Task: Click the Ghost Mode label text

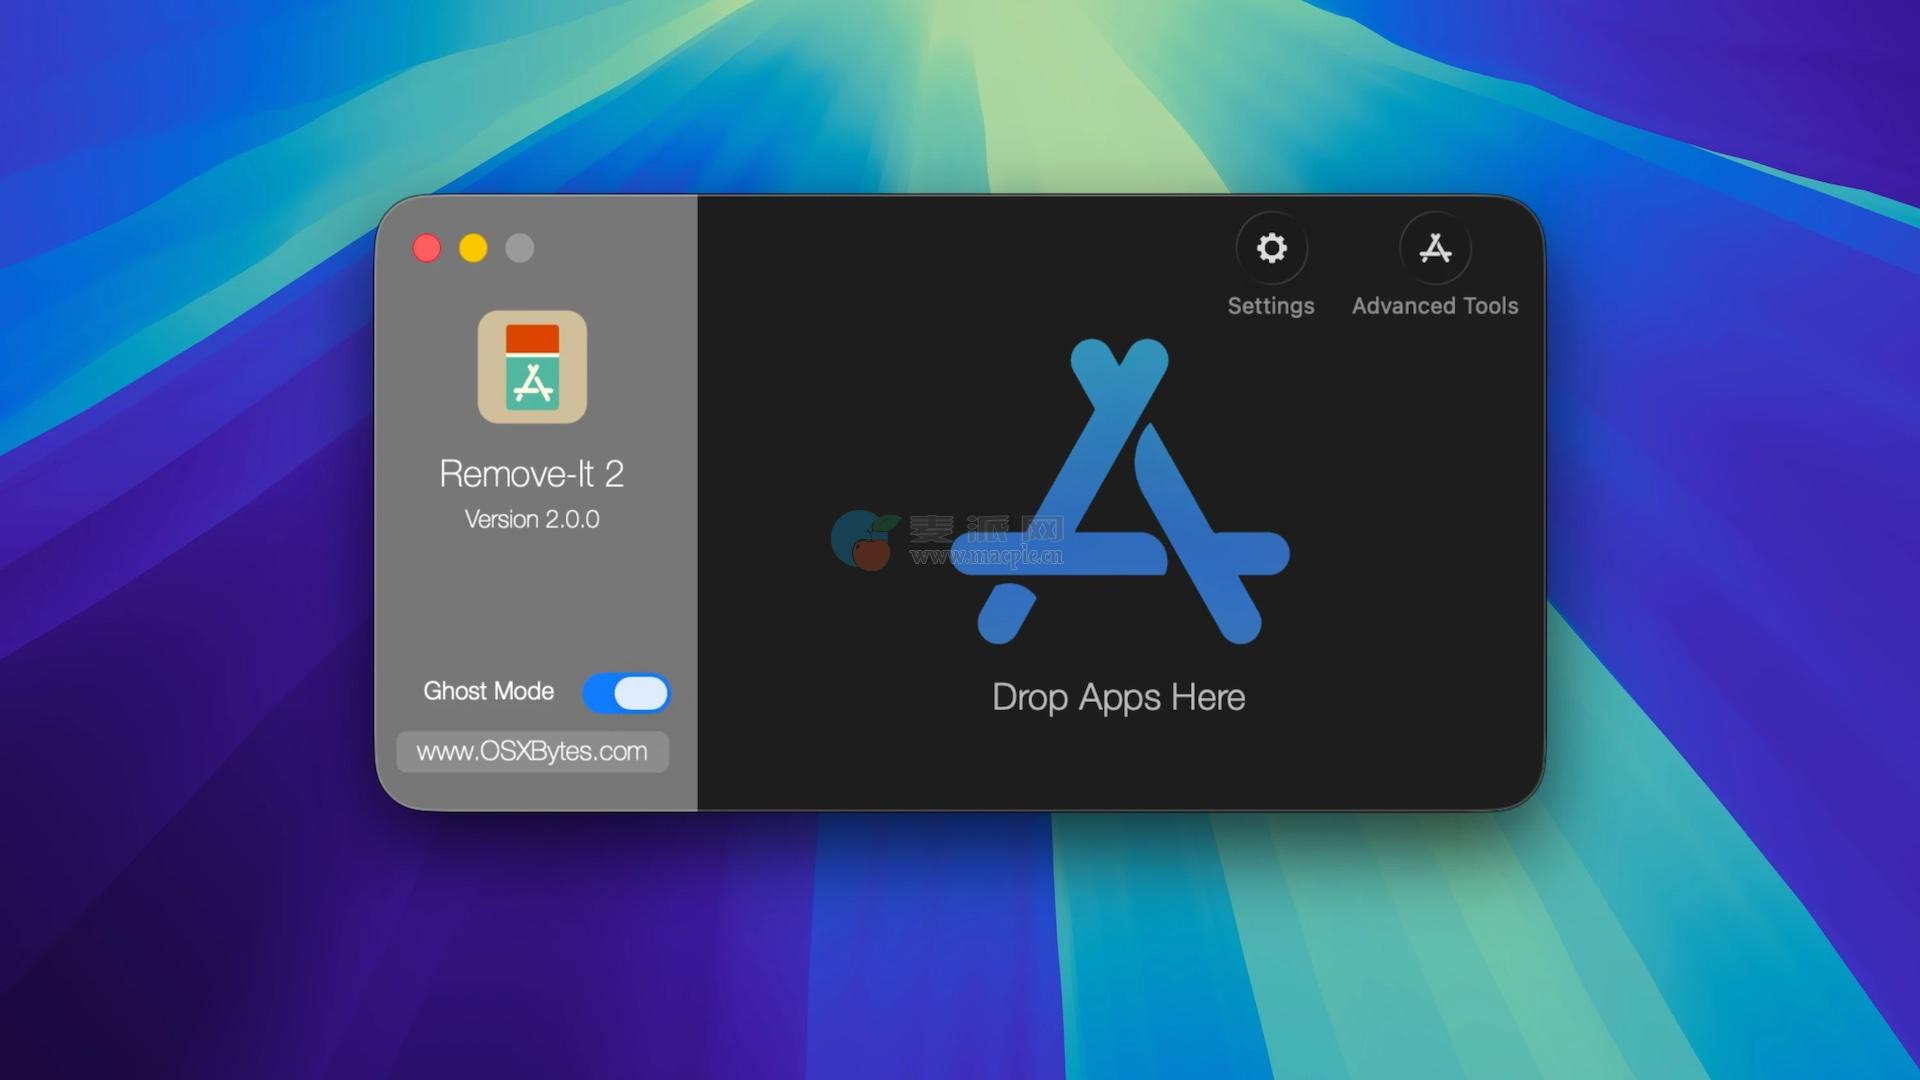Action: click(488, 691)
